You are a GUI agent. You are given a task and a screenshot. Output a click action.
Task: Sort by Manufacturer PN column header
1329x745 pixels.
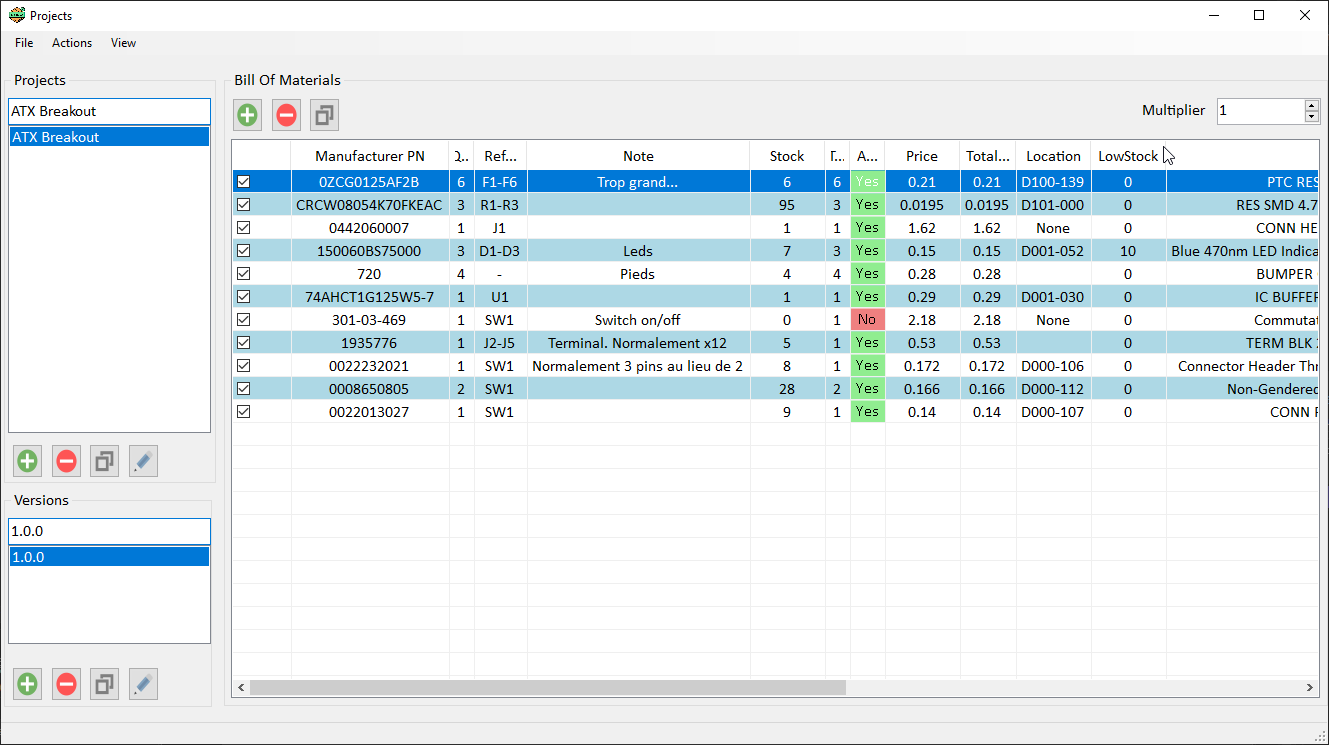[x=370, y=156]
